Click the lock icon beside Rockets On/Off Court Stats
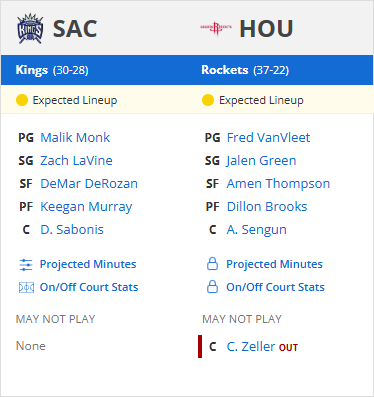The height and width of the screenshot is (397, 374). [x=212, y=287]
